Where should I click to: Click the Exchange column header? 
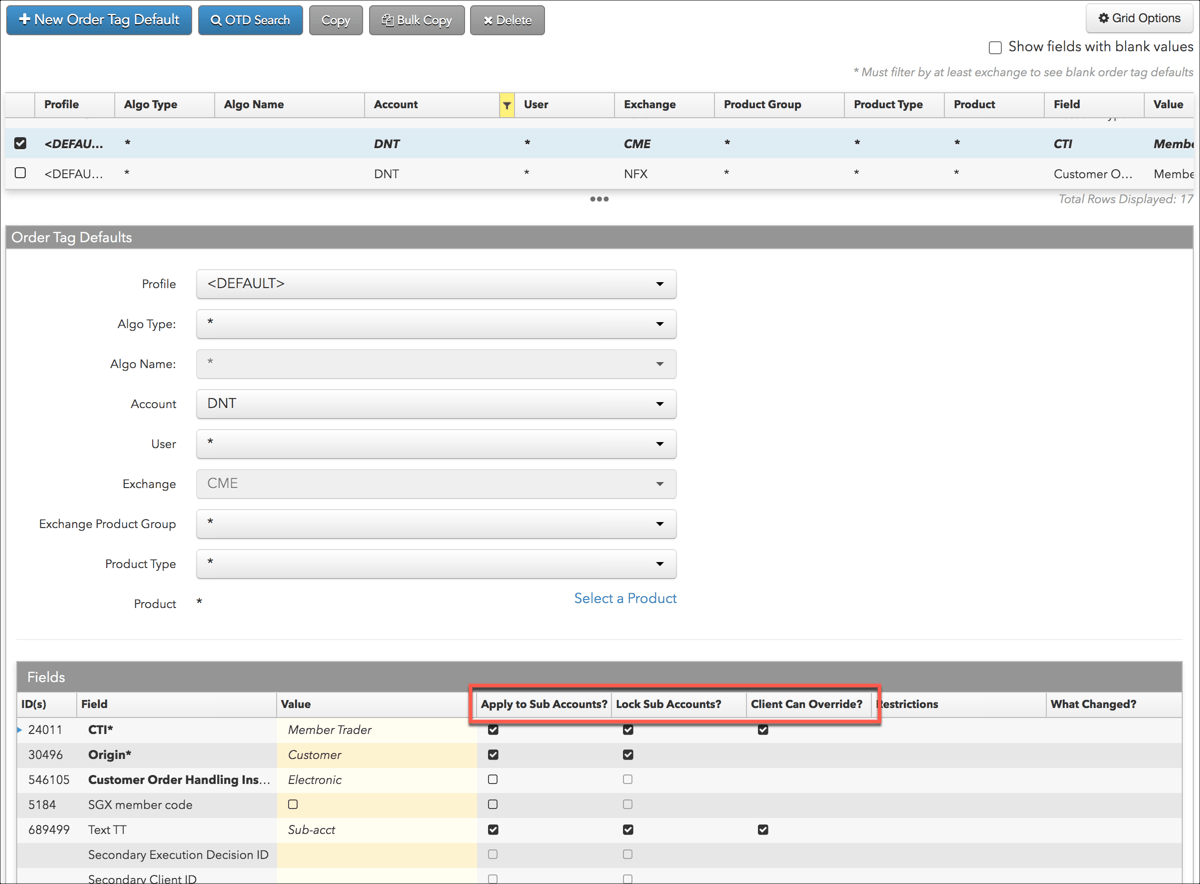coord(664,105)
